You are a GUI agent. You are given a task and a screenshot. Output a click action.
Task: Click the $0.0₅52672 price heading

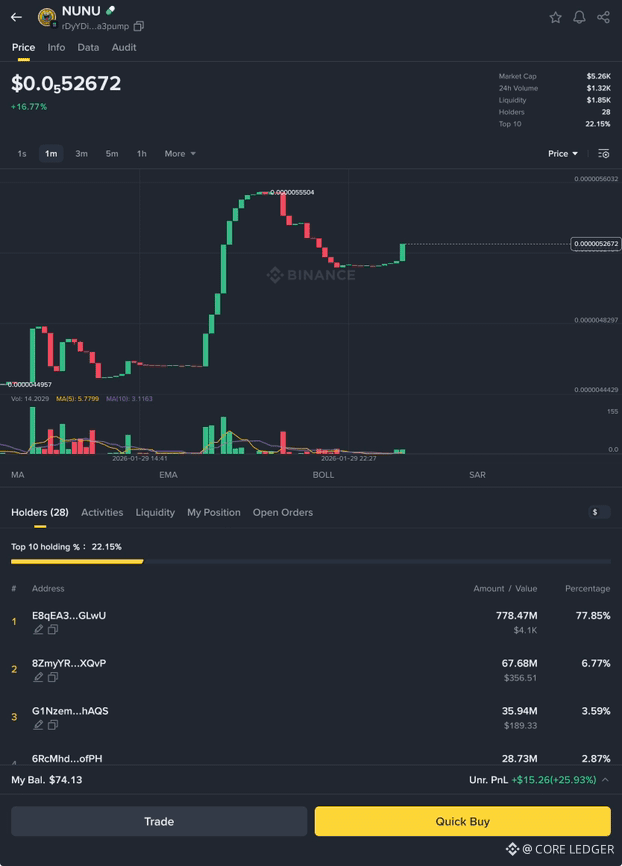coord(66,83)
